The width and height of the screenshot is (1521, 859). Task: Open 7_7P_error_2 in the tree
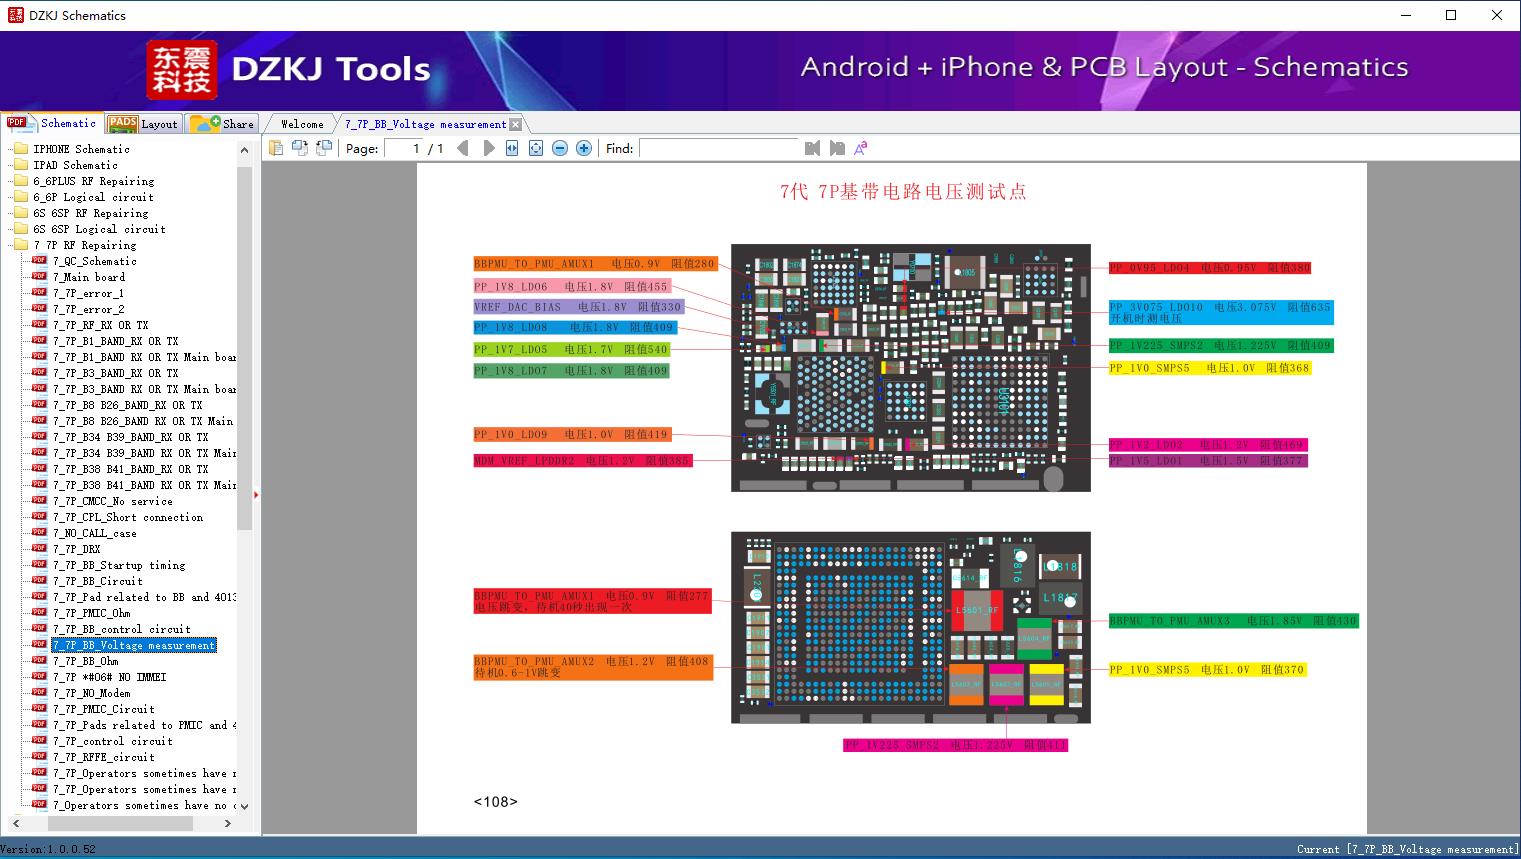click(x=88, y=309)
